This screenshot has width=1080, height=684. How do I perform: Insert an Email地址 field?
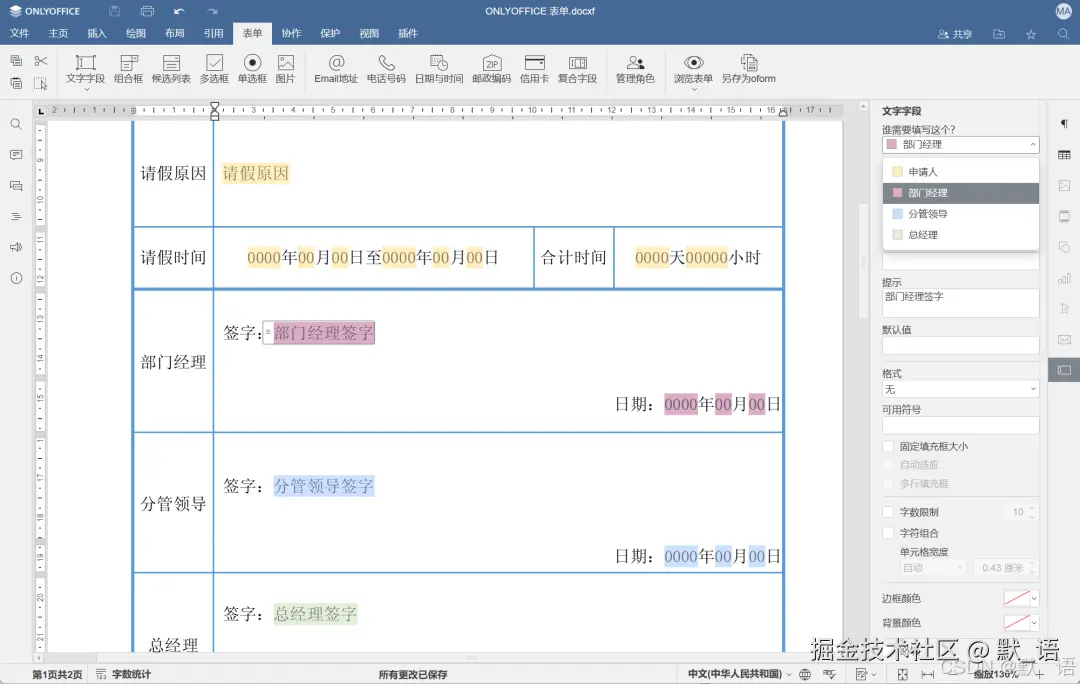click(336, 69)
